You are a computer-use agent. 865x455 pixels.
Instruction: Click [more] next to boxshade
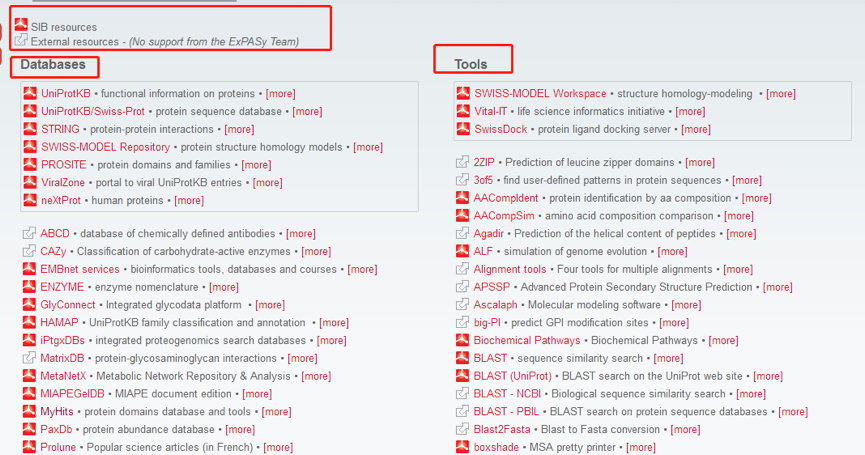(641, 447)
